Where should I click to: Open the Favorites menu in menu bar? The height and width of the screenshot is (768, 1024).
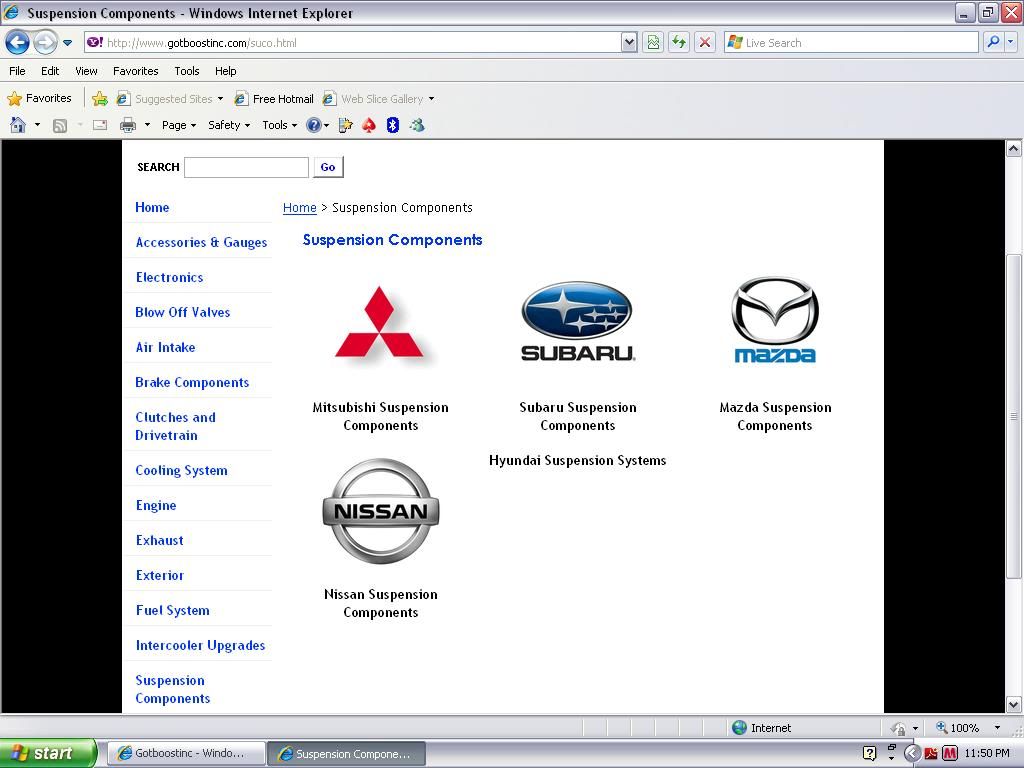tap(136, 71)
